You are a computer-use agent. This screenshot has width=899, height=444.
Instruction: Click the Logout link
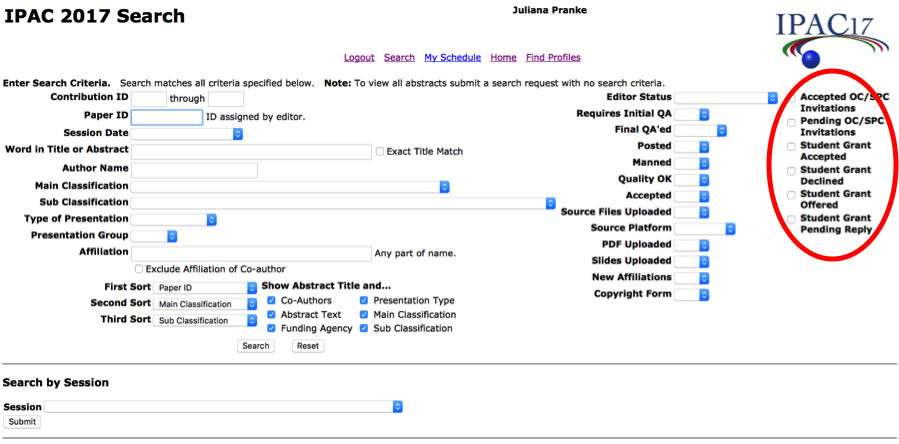359,57
